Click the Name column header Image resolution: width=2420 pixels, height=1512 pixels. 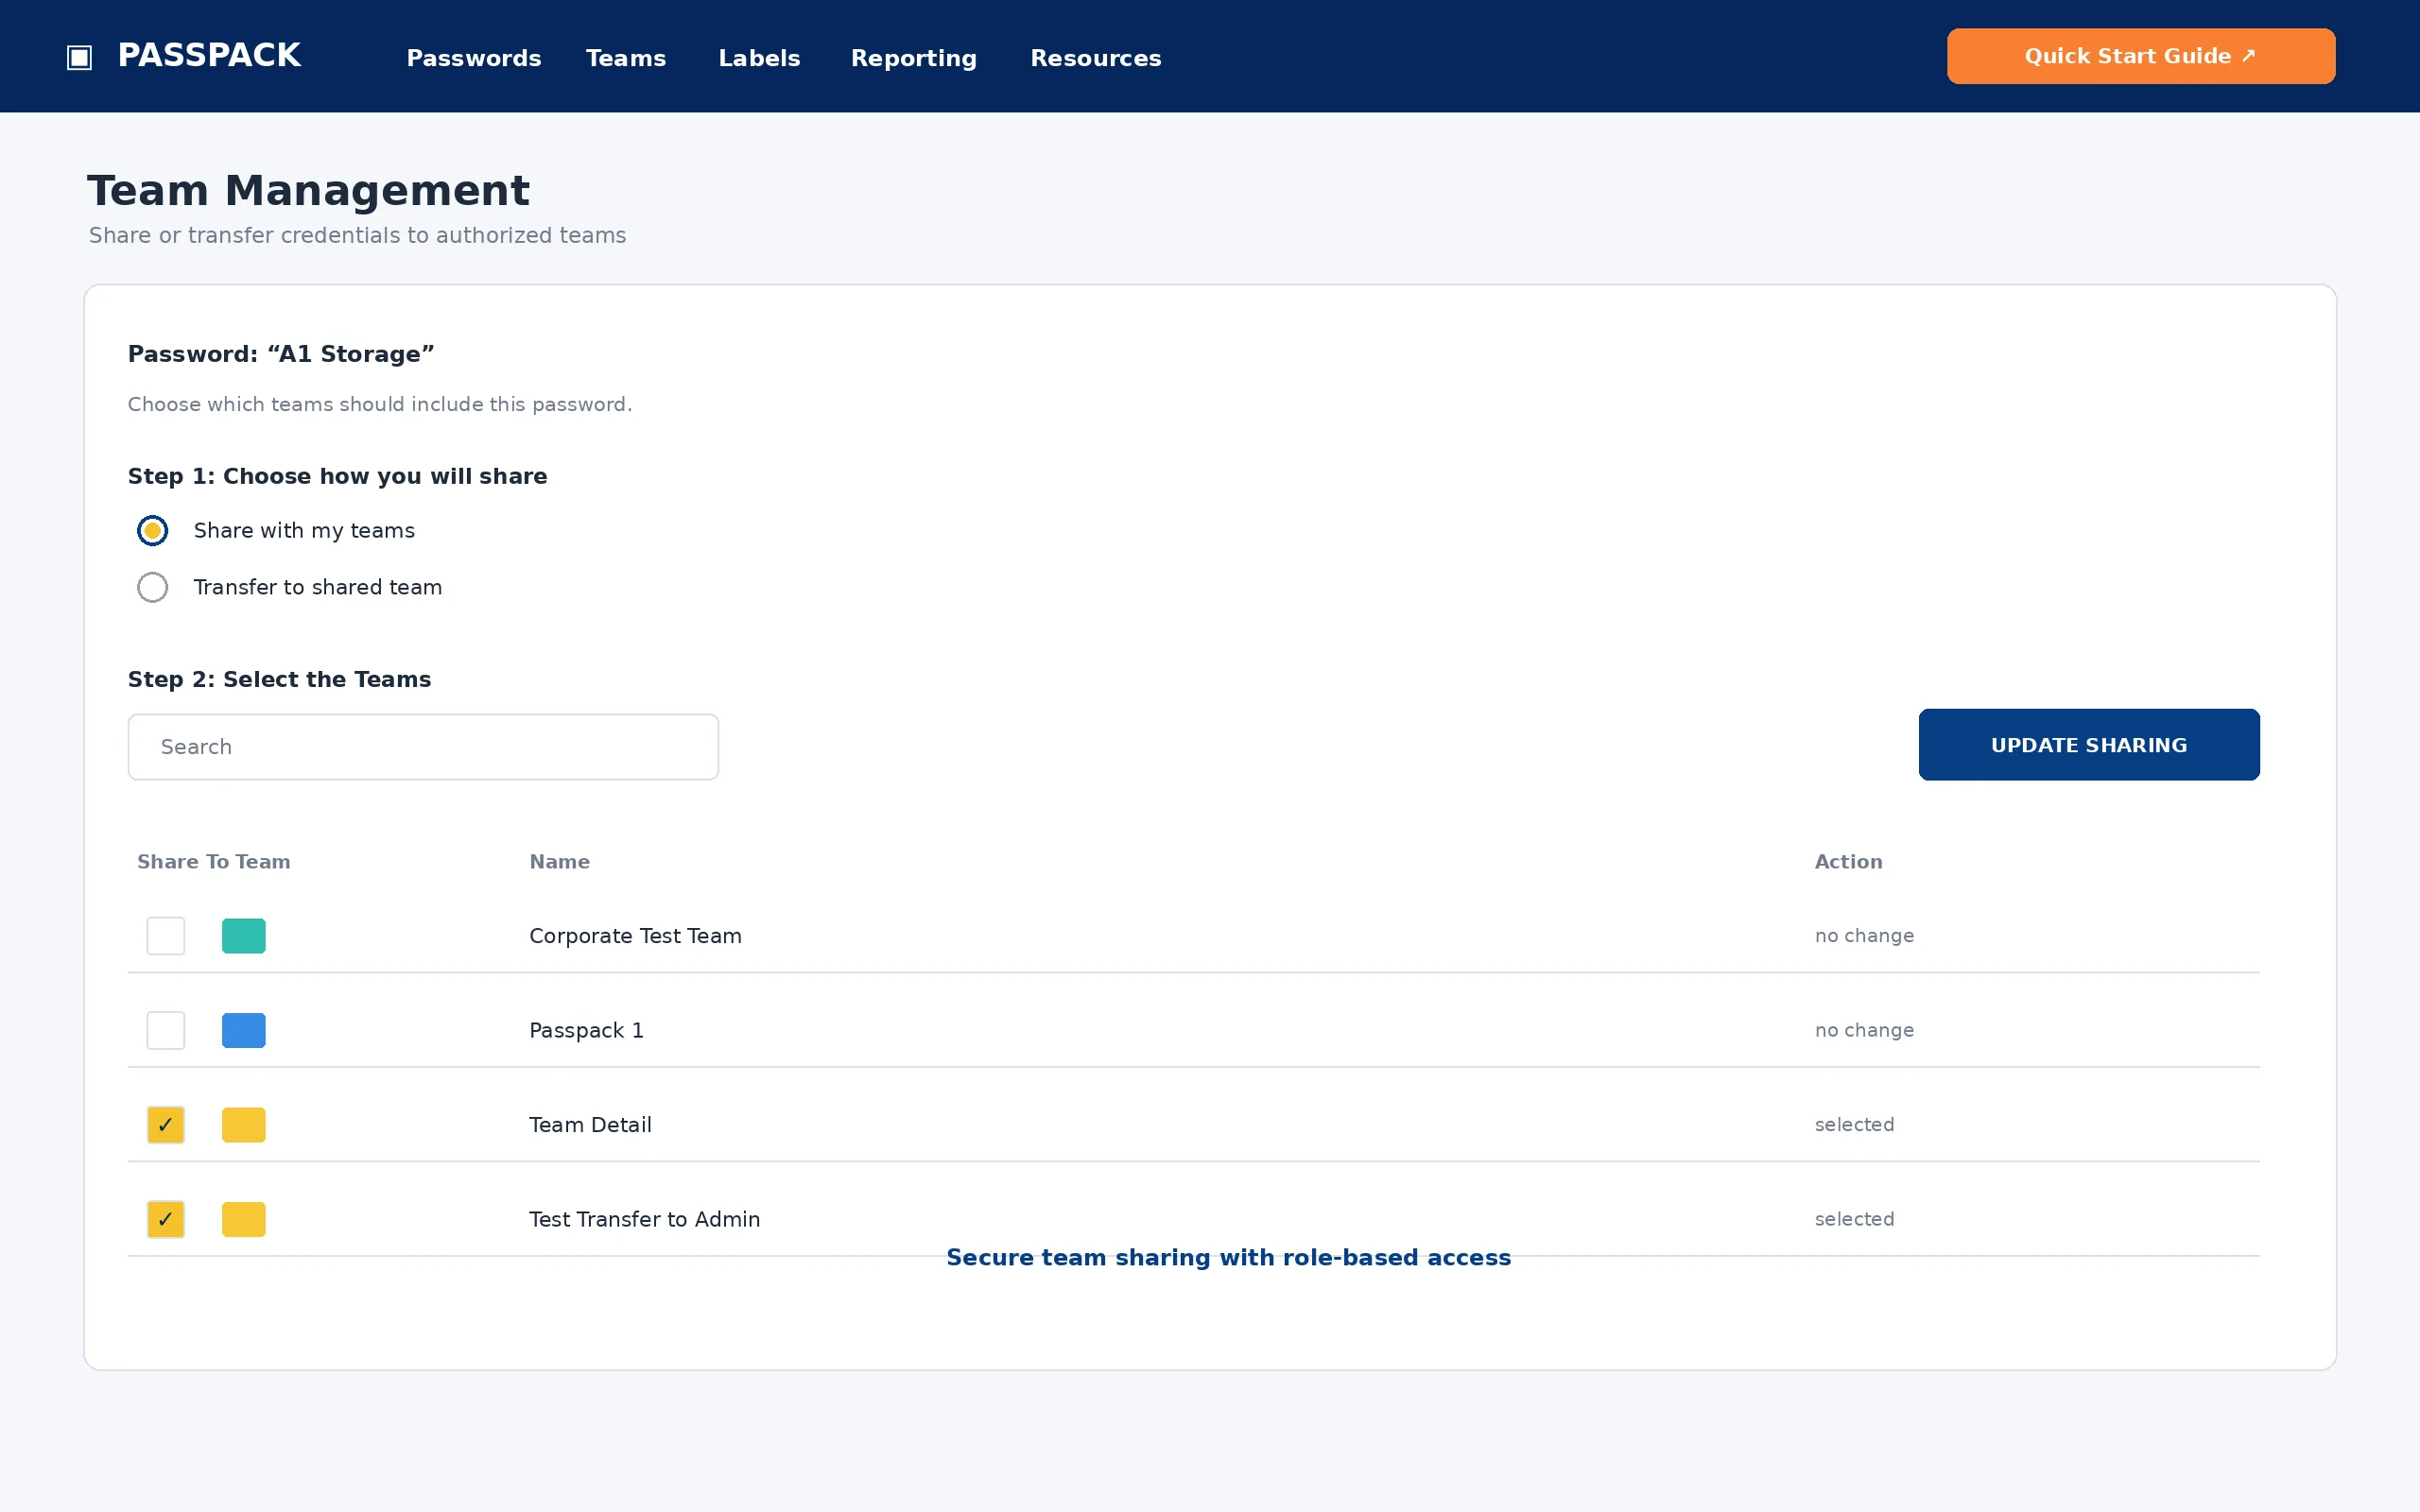pos(559,862)
